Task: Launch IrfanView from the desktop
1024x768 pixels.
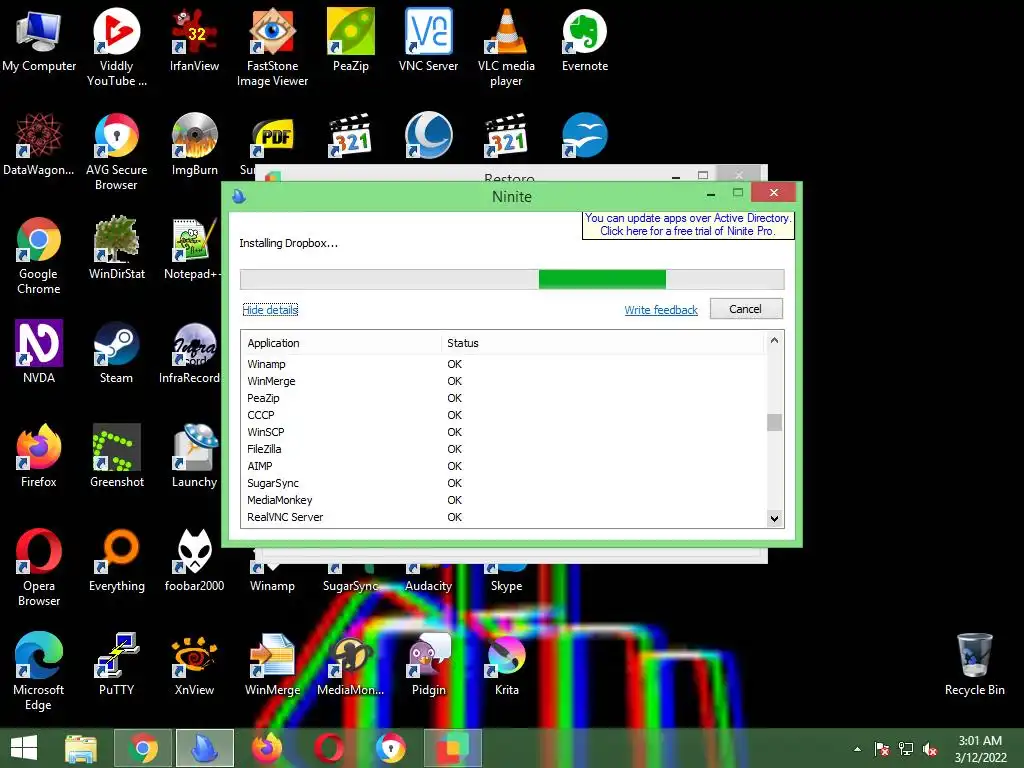Action: tap(194, 40)
